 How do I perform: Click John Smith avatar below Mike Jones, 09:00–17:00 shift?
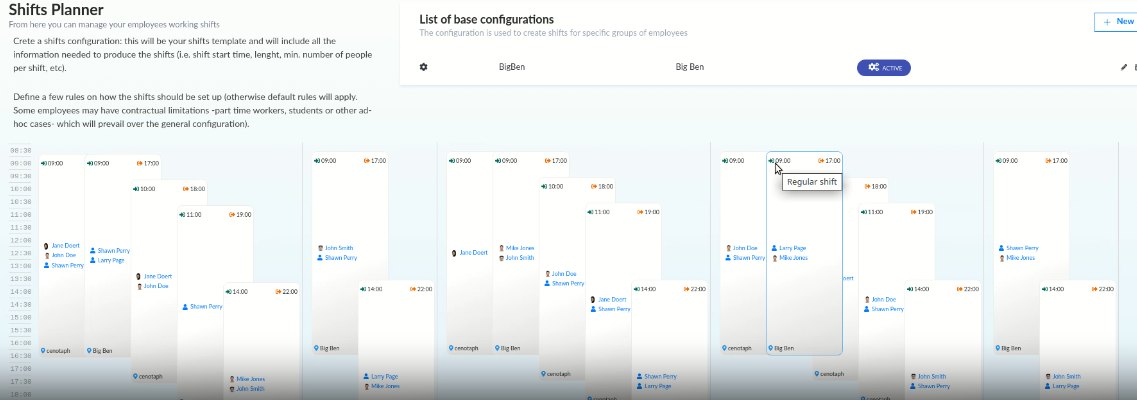(500, 257)
